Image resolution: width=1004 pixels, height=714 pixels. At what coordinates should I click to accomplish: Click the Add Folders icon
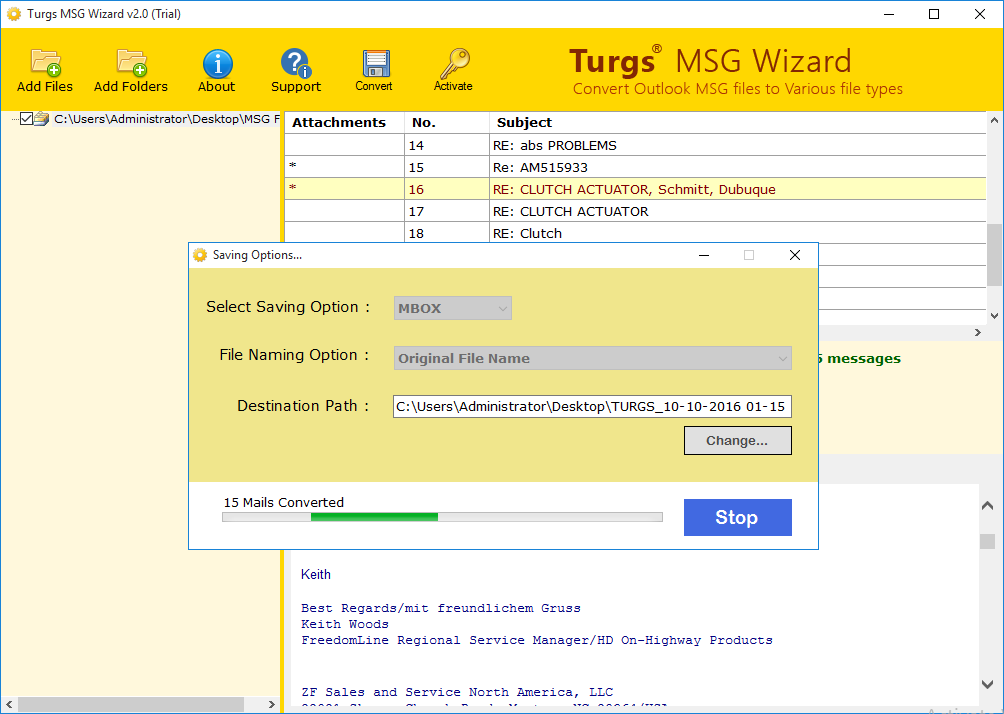[132, 63]
